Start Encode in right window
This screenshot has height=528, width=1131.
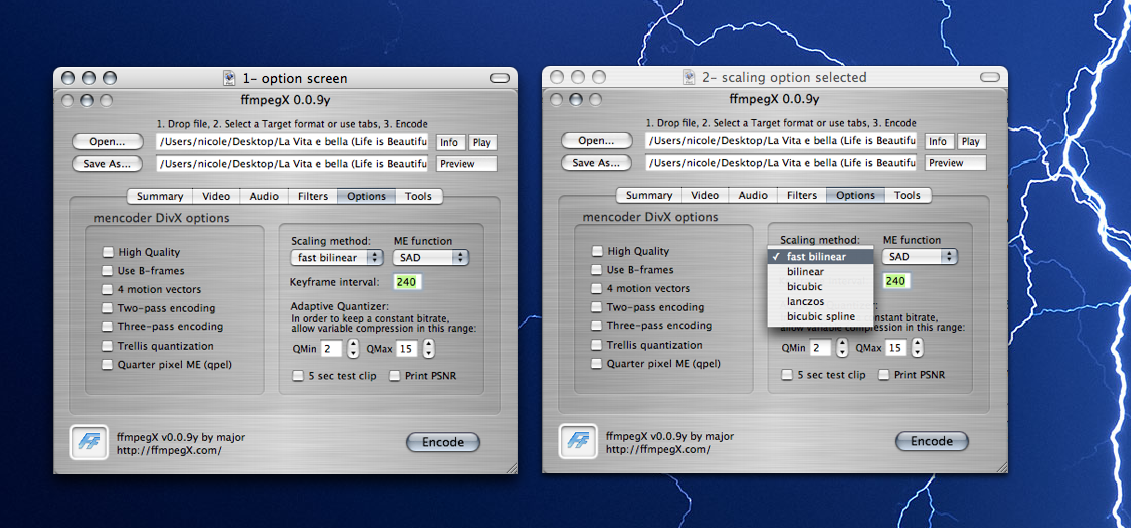[932, 441]
